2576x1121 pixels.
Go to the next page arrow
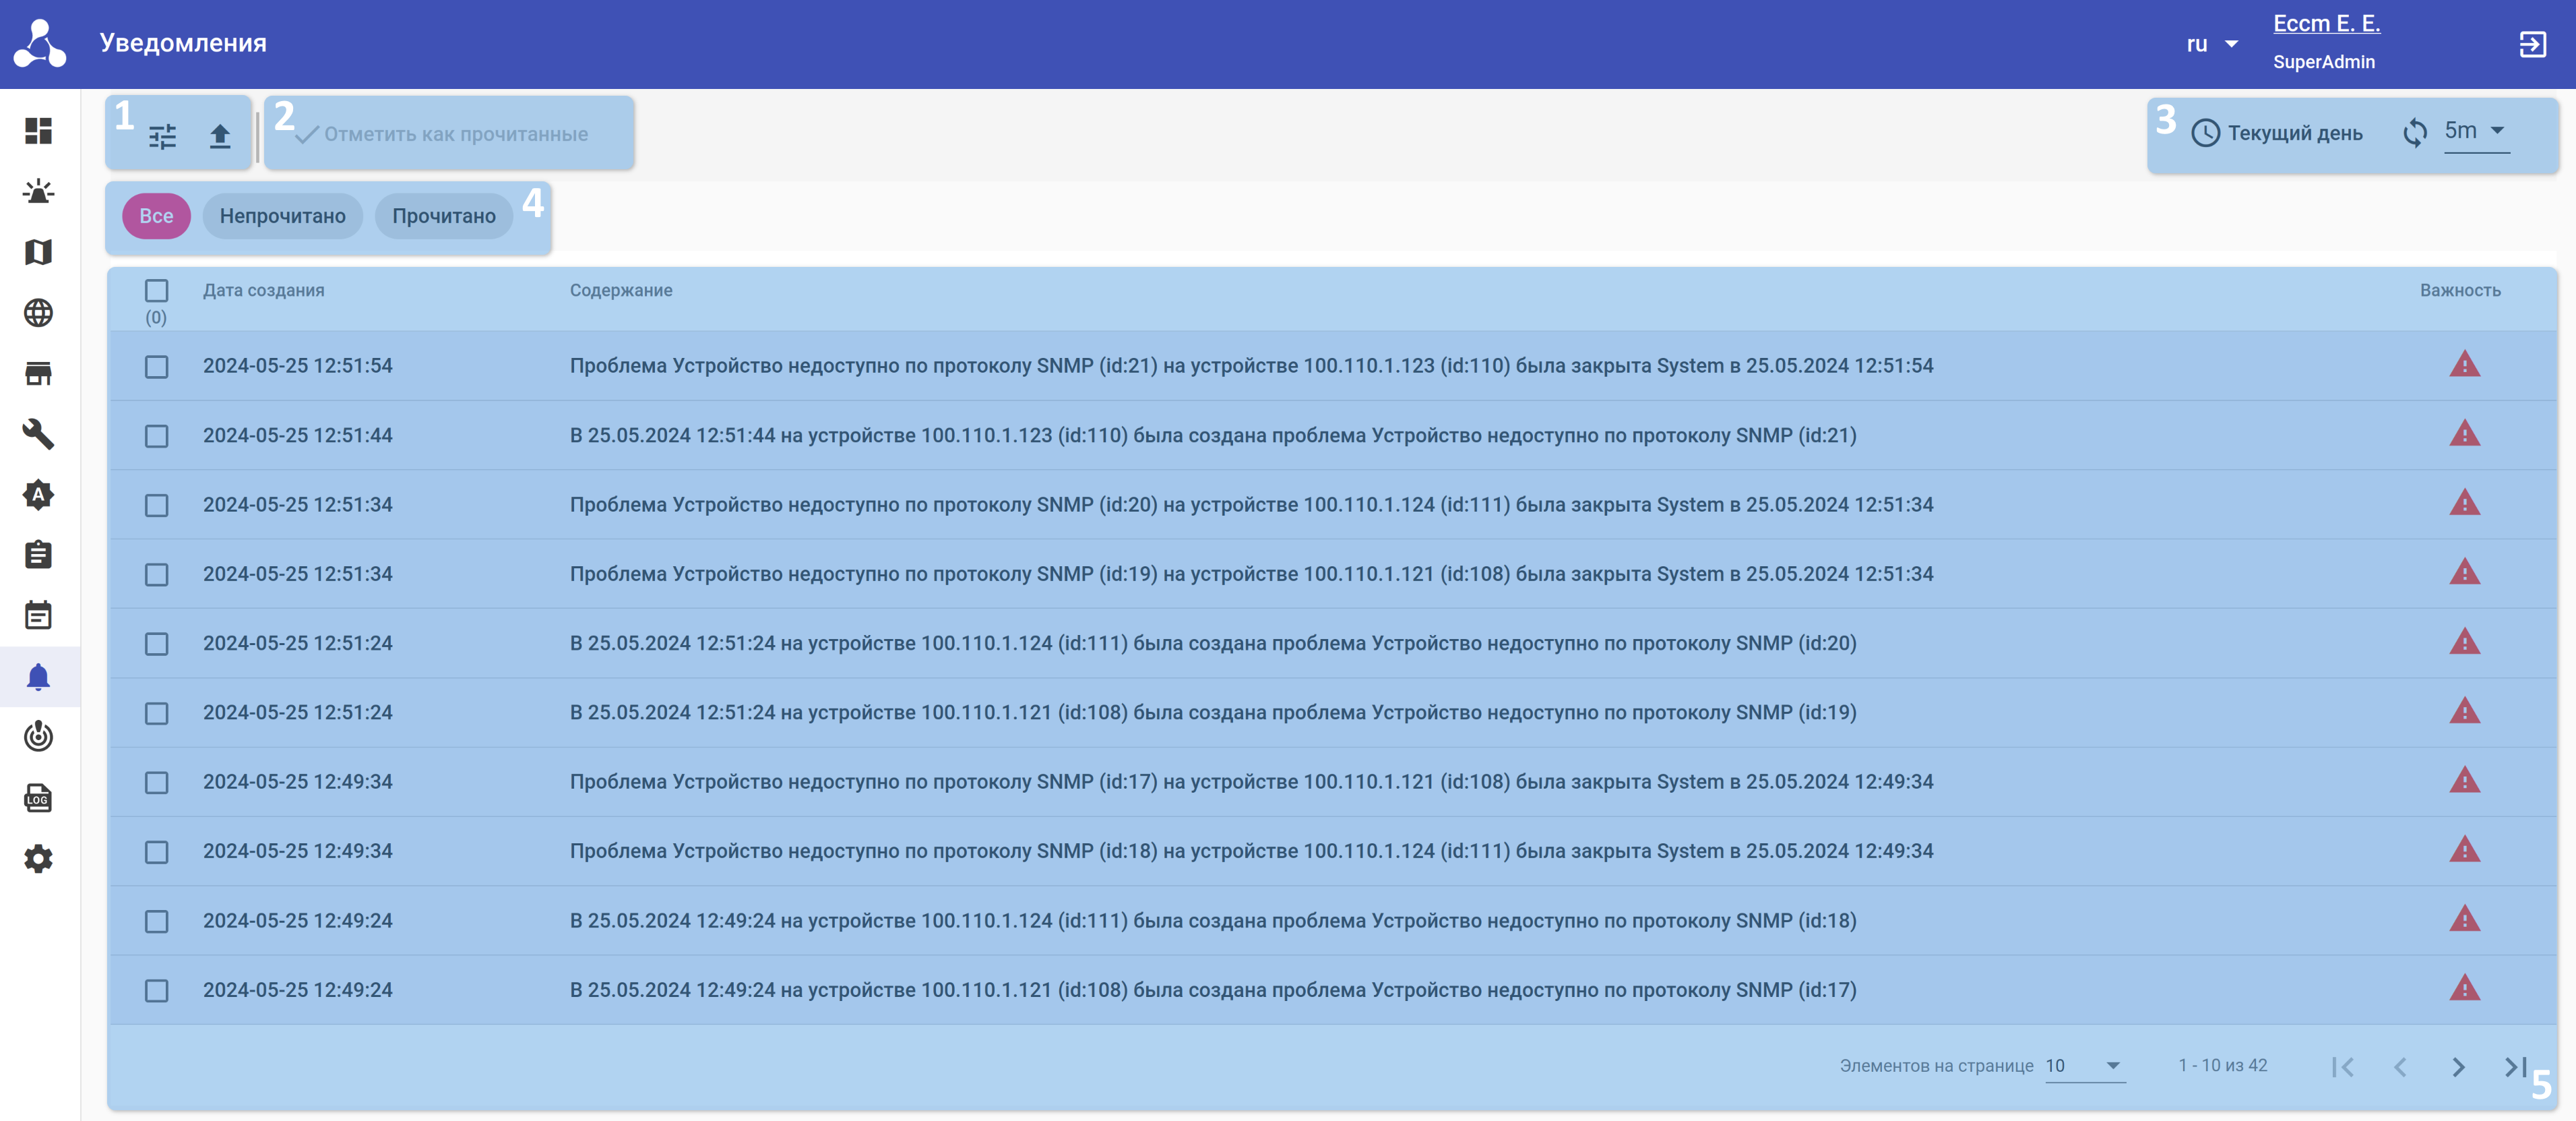2458,1067
